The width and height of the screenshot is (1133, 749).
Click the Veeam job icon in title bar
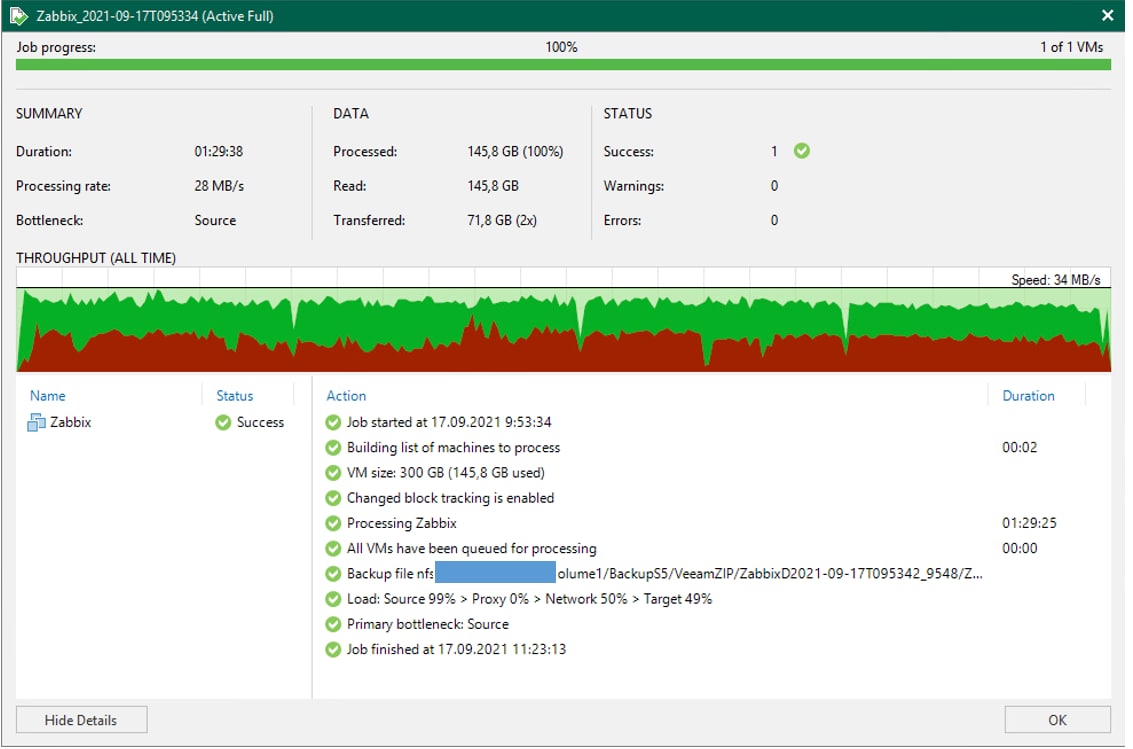click(18, 15)
